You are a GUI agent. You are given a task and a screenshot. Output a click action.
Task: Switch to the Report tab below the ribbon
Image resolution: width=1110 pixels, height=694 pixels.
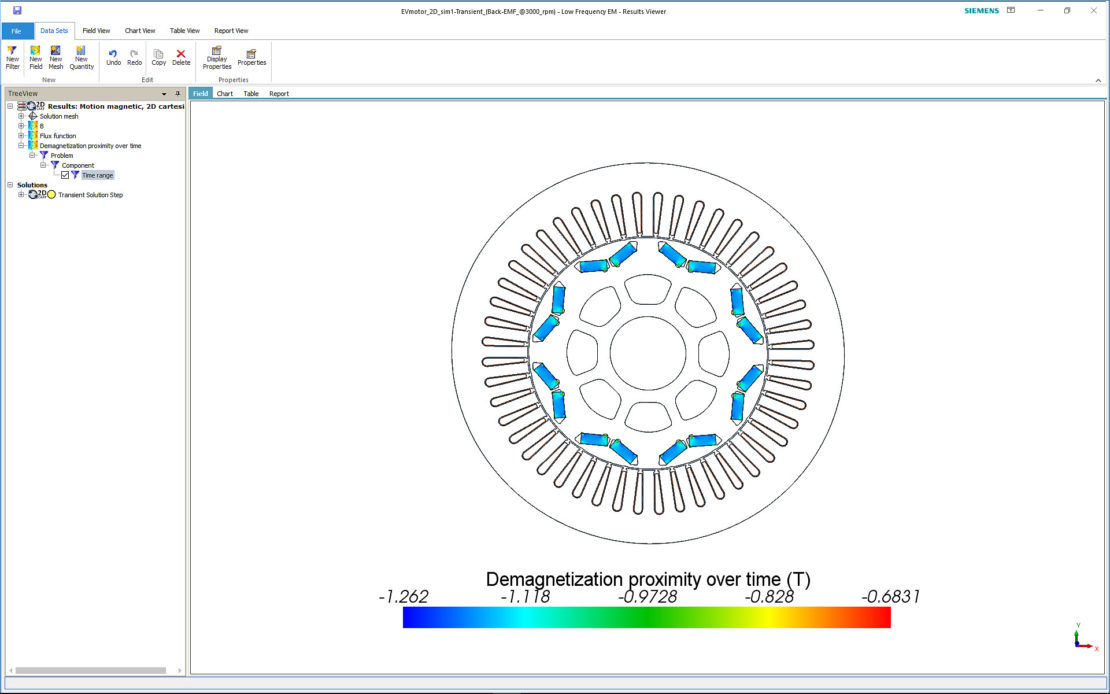(279, 93)
